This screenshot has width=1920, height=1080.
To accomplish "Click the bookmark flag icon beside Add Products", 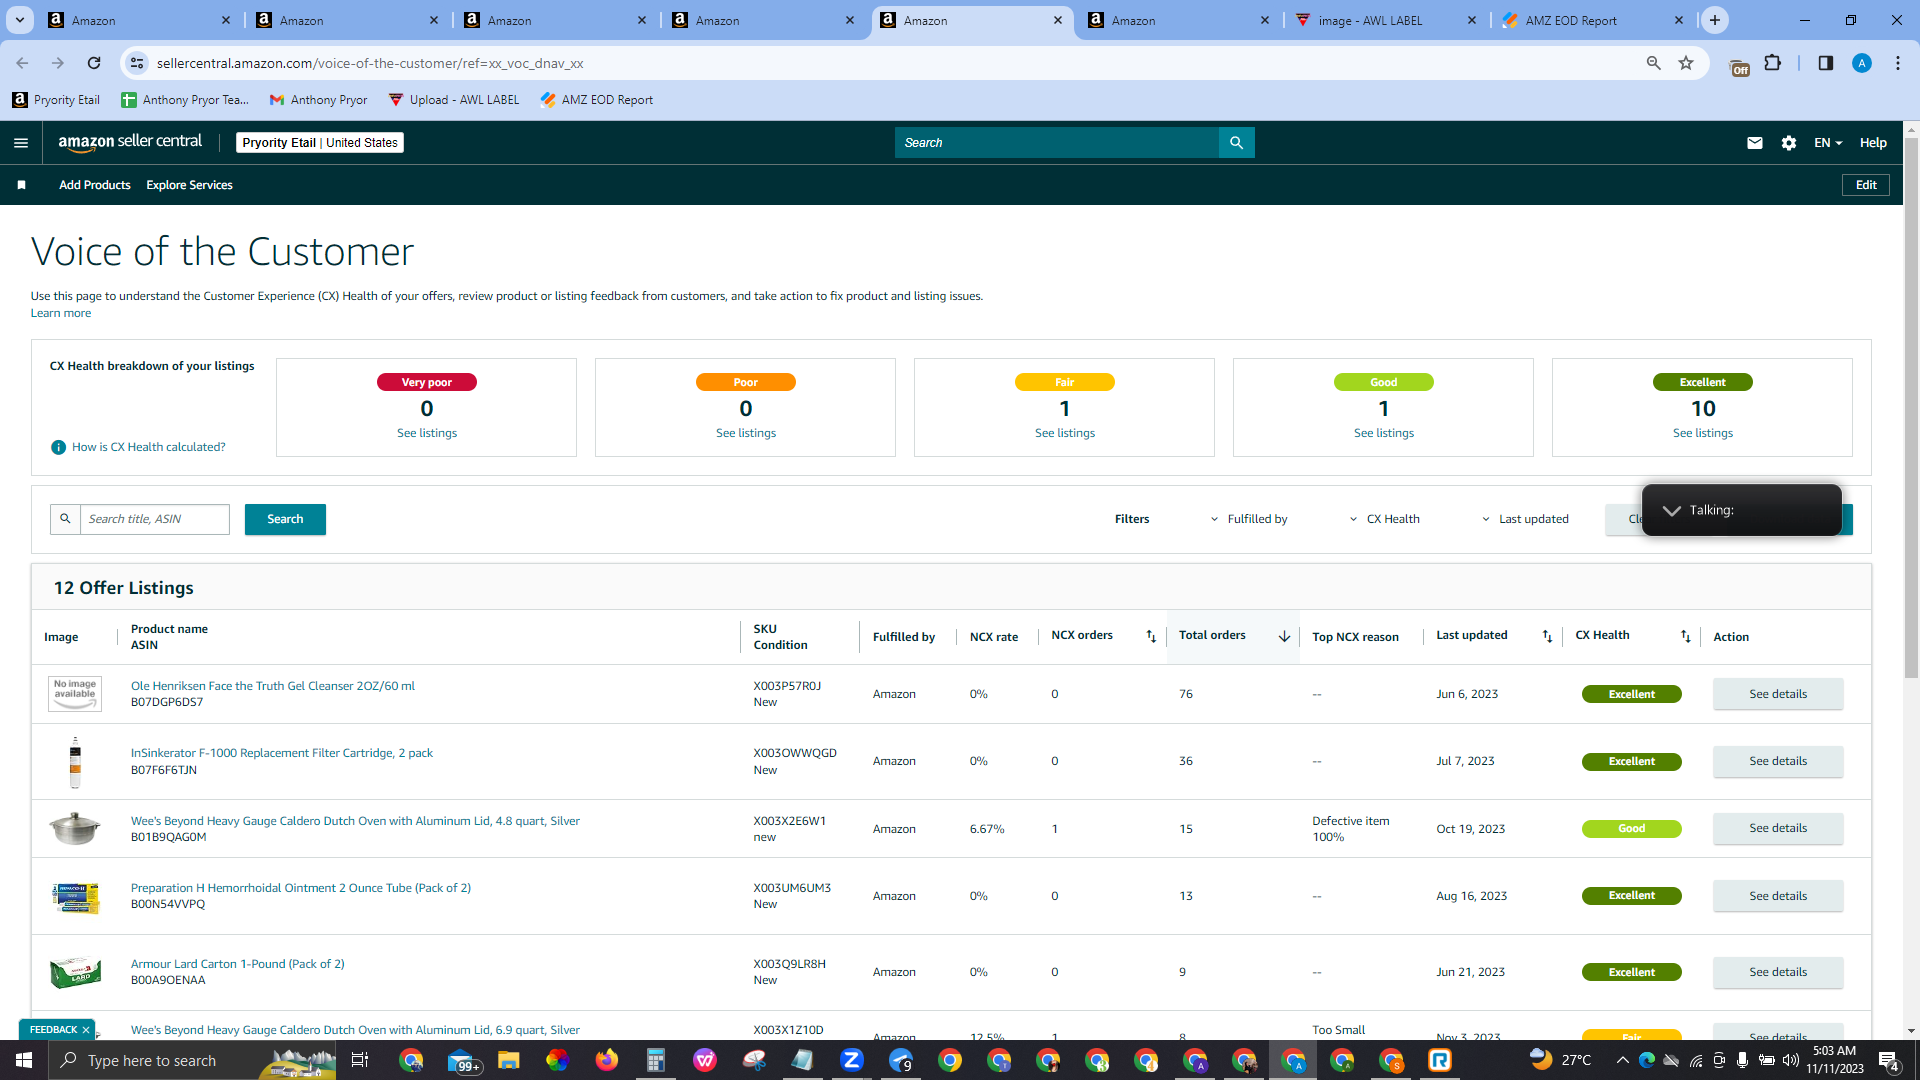I will tap(21, 185).
